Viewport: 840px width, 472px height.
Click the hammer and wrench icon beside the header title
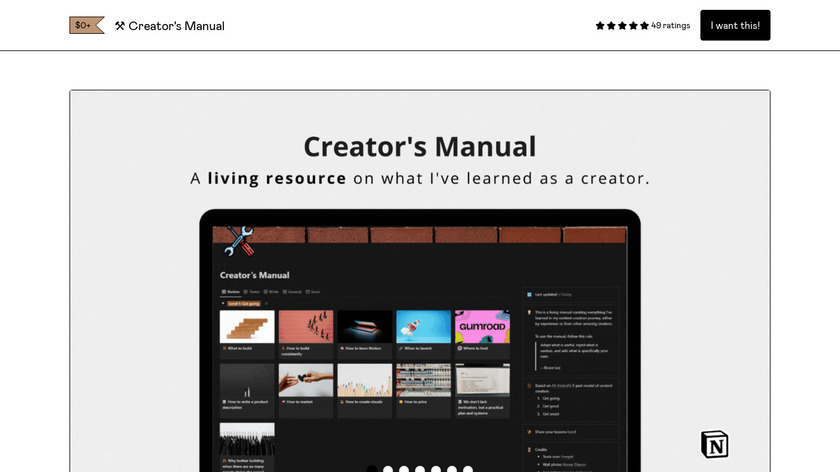(120, 26)
